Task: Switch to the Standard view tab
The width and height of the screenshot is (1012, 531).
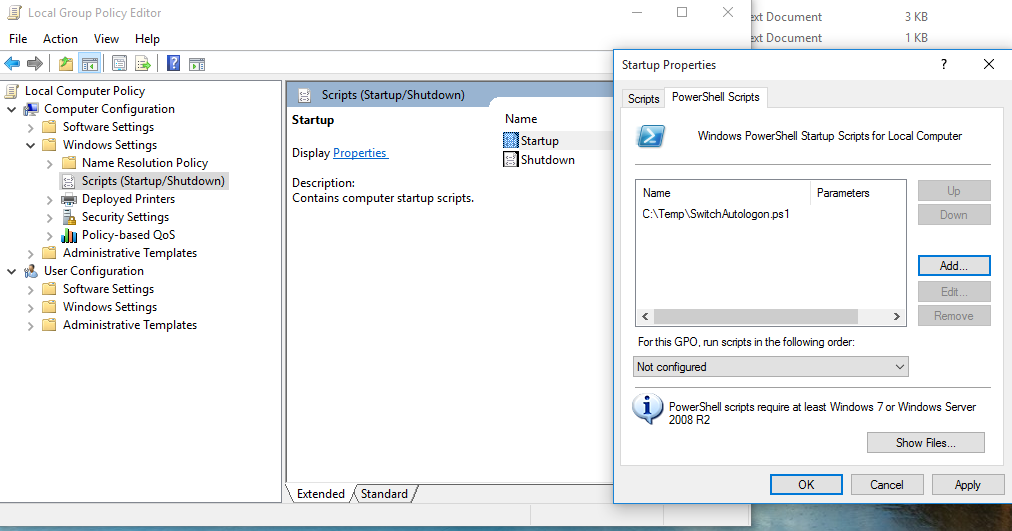Action: point(384,494)
